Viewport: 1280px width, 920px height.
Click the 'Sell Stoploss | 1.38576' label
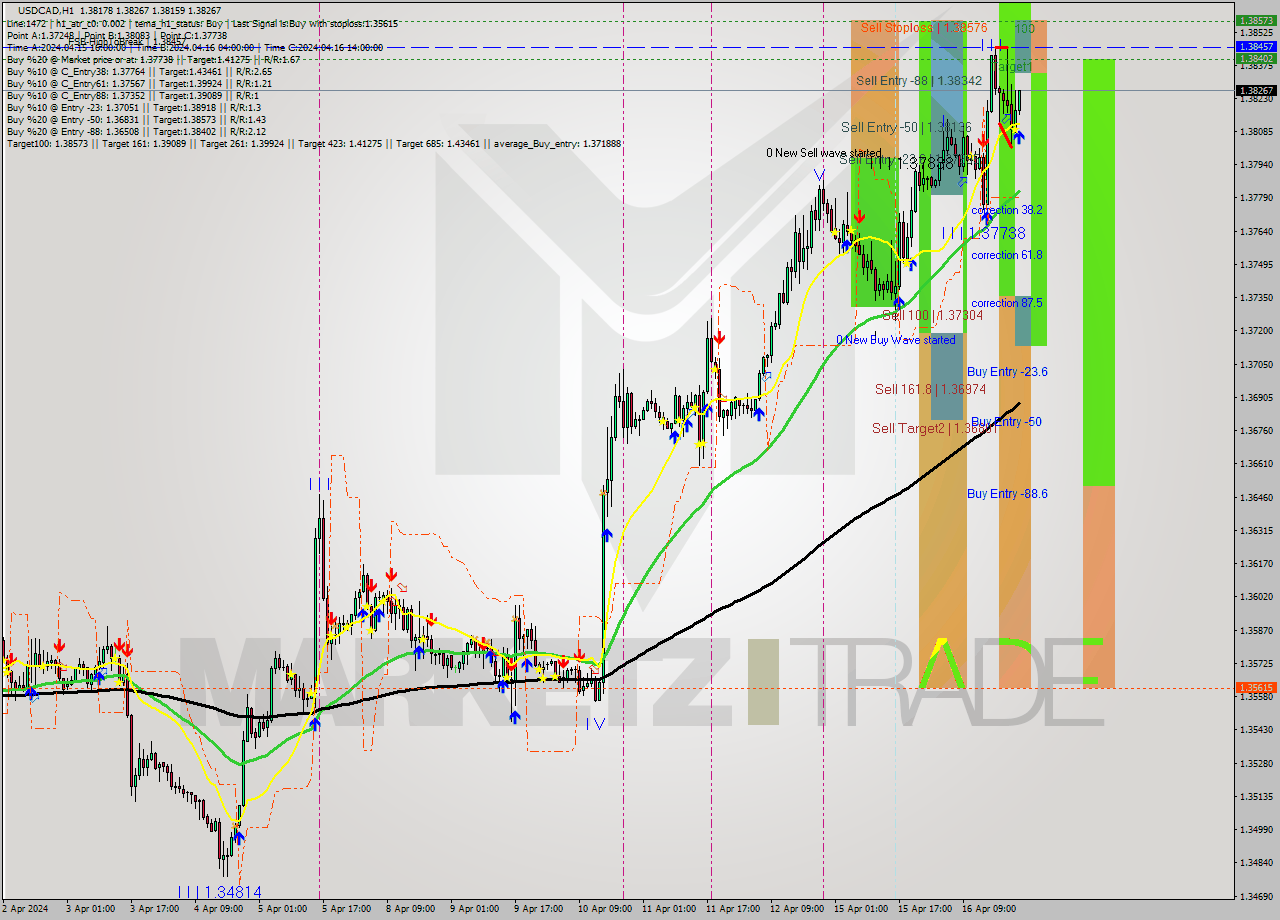[x=923, y=29]
